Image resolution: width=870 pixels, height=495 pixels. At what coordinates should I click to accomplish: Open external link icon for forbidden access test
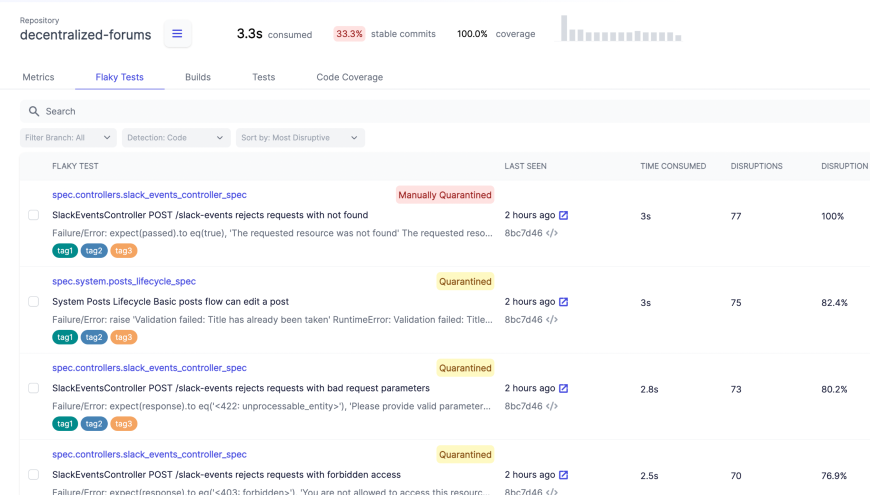pyautogui.click(x=563, y=475)
